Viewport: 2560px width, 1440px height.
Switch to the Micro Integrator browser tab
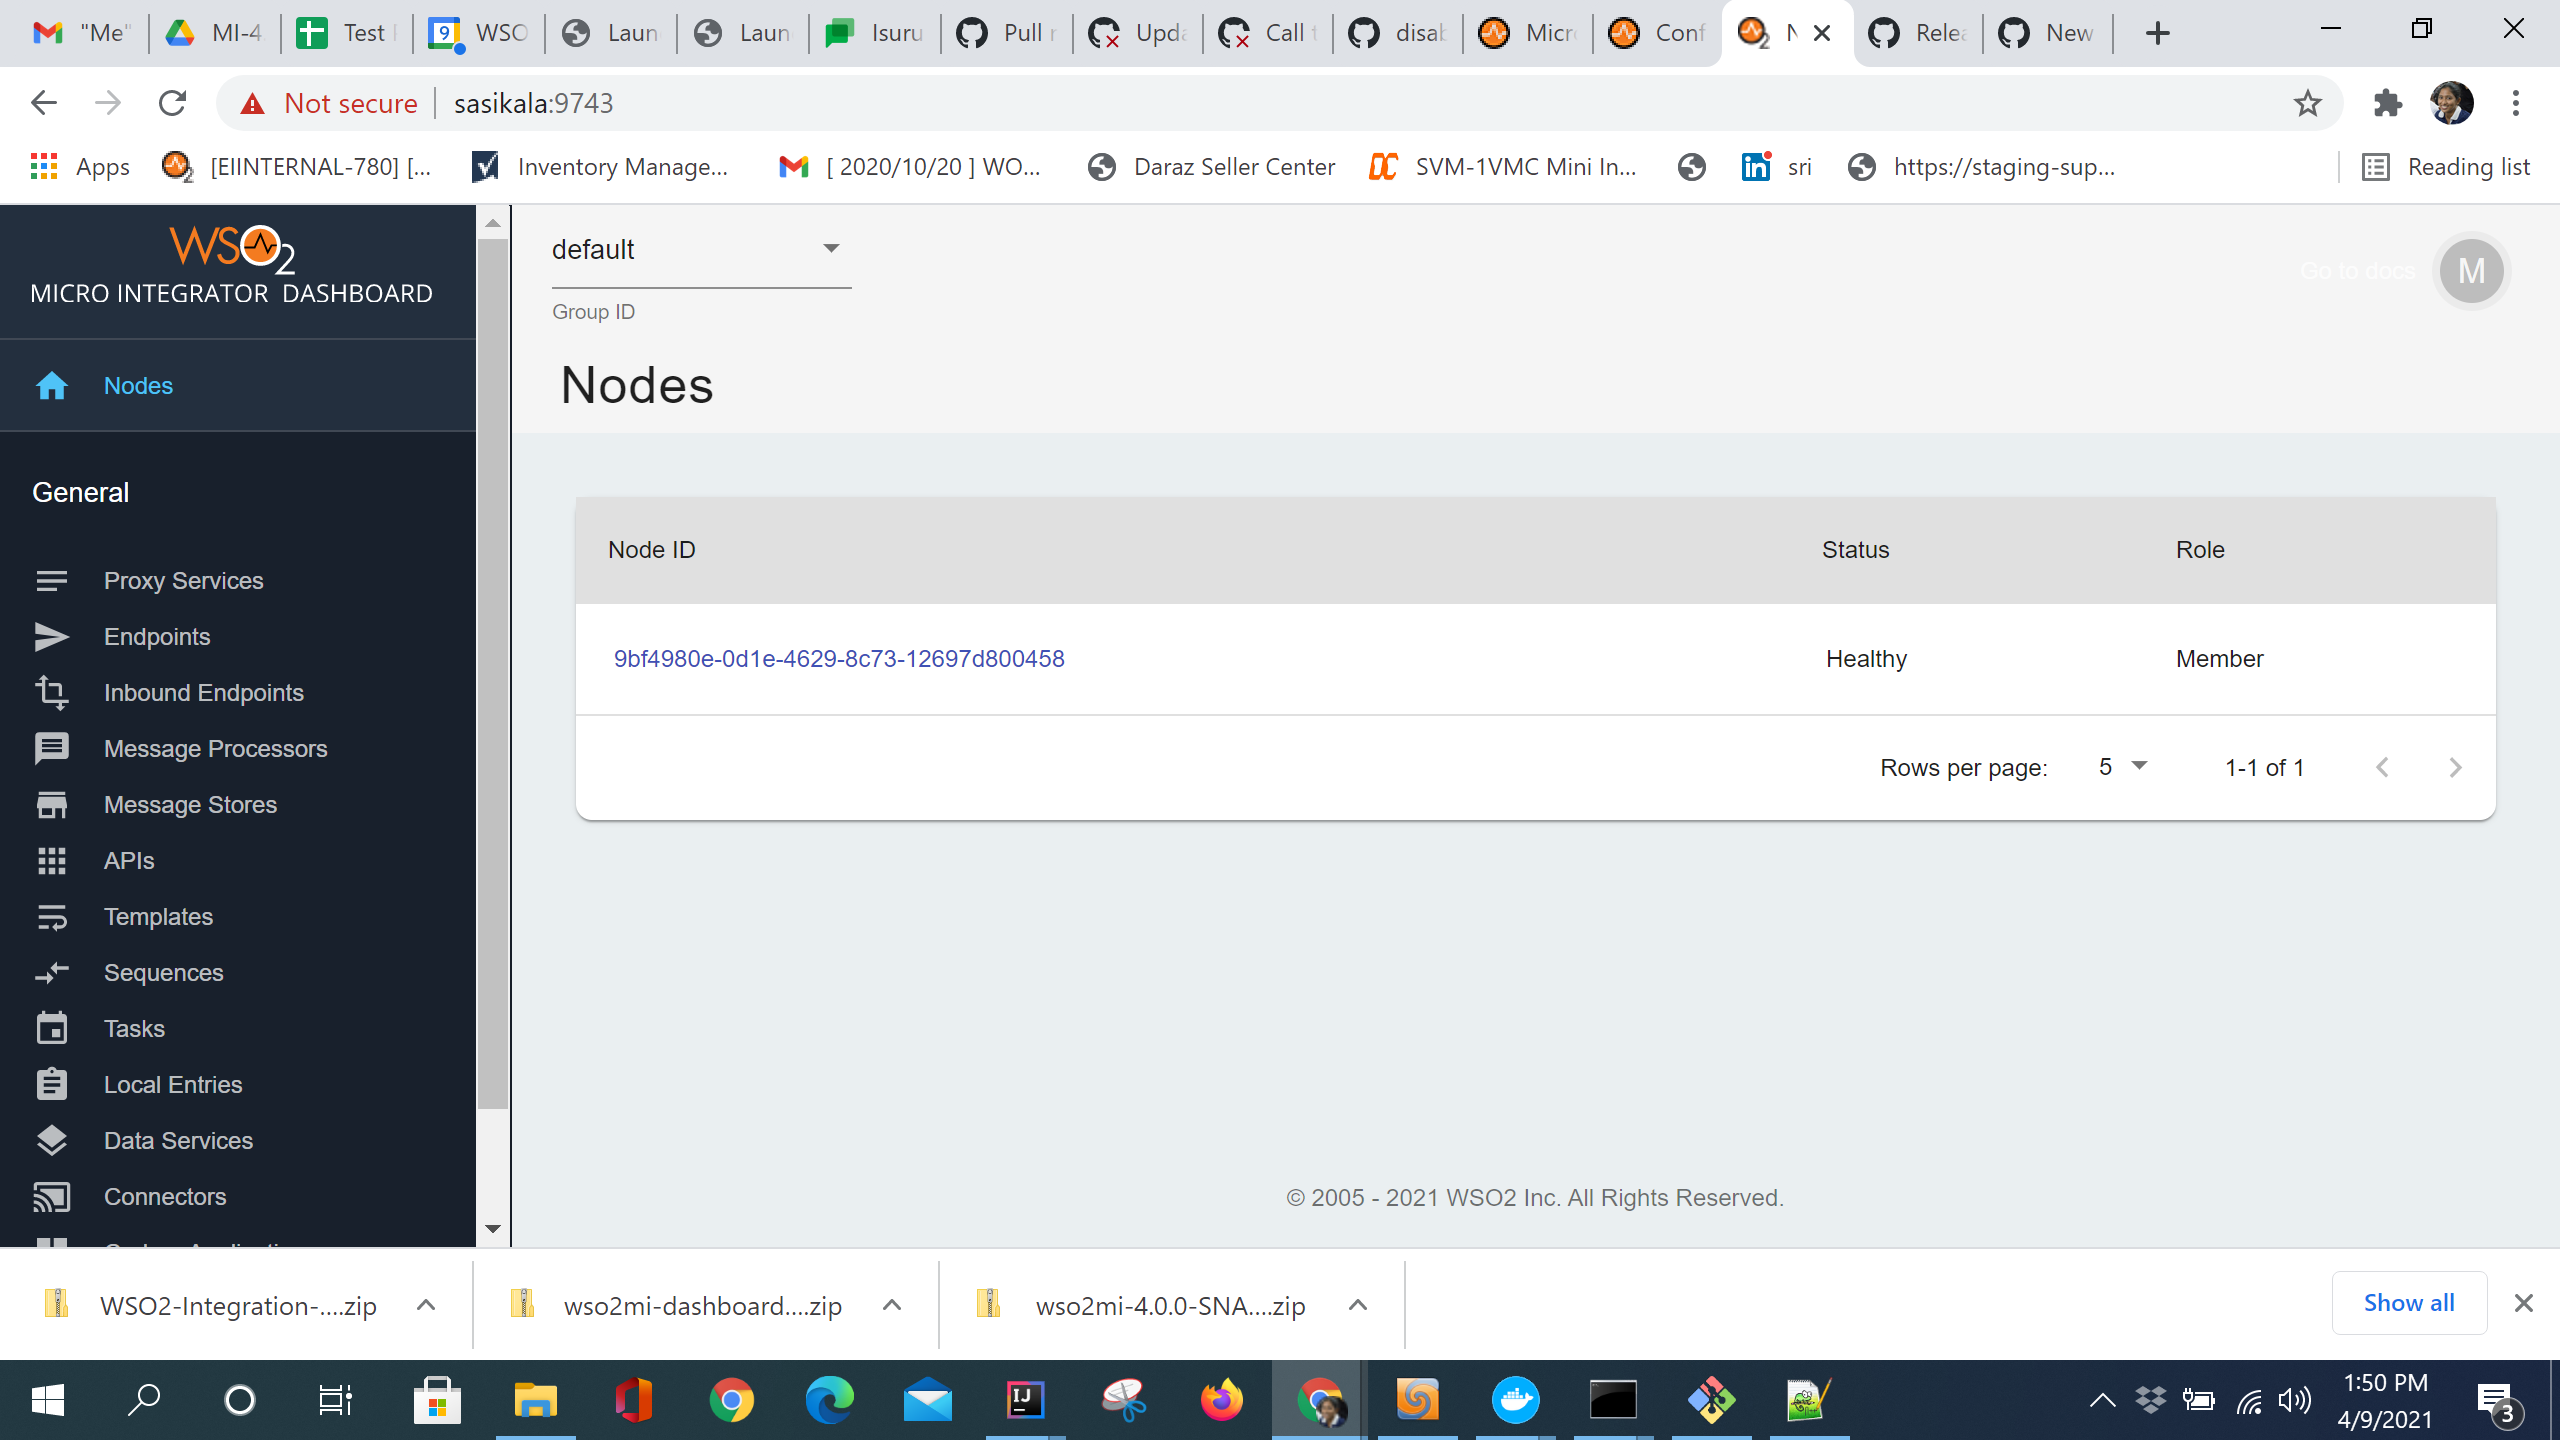tap(1527, 32)
